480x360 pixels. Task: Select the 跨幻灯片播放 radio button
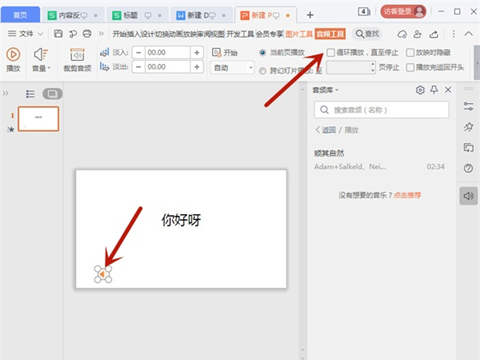[263, 71]
